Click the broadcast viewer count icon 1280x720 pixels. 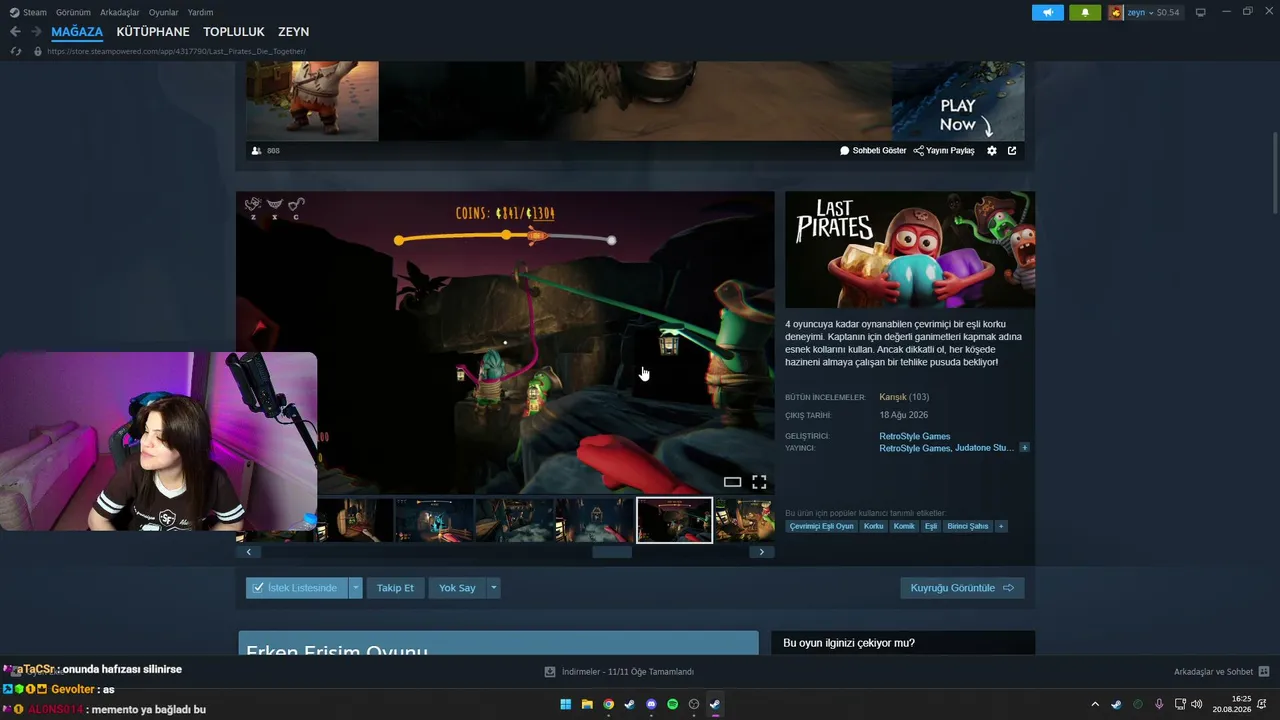[x=257, y=151]
